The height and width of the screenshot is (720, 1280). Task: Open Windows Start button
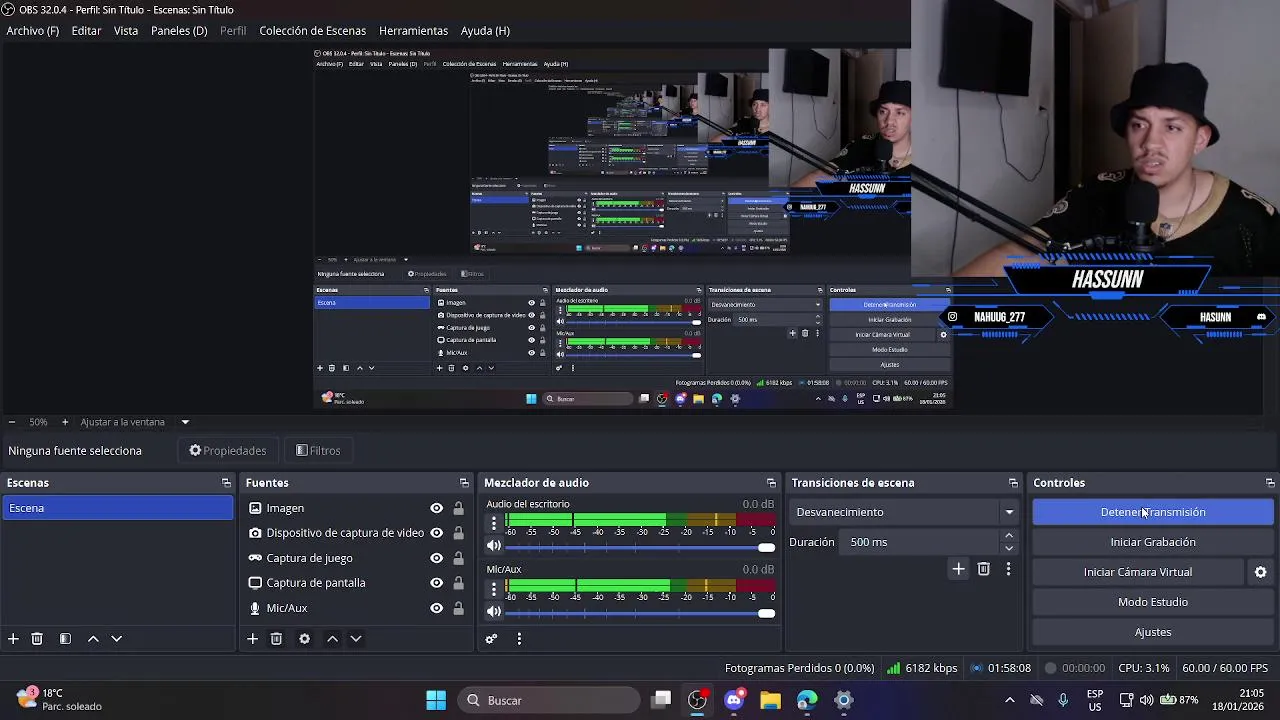pyautogui.click(x=436, y=700)
